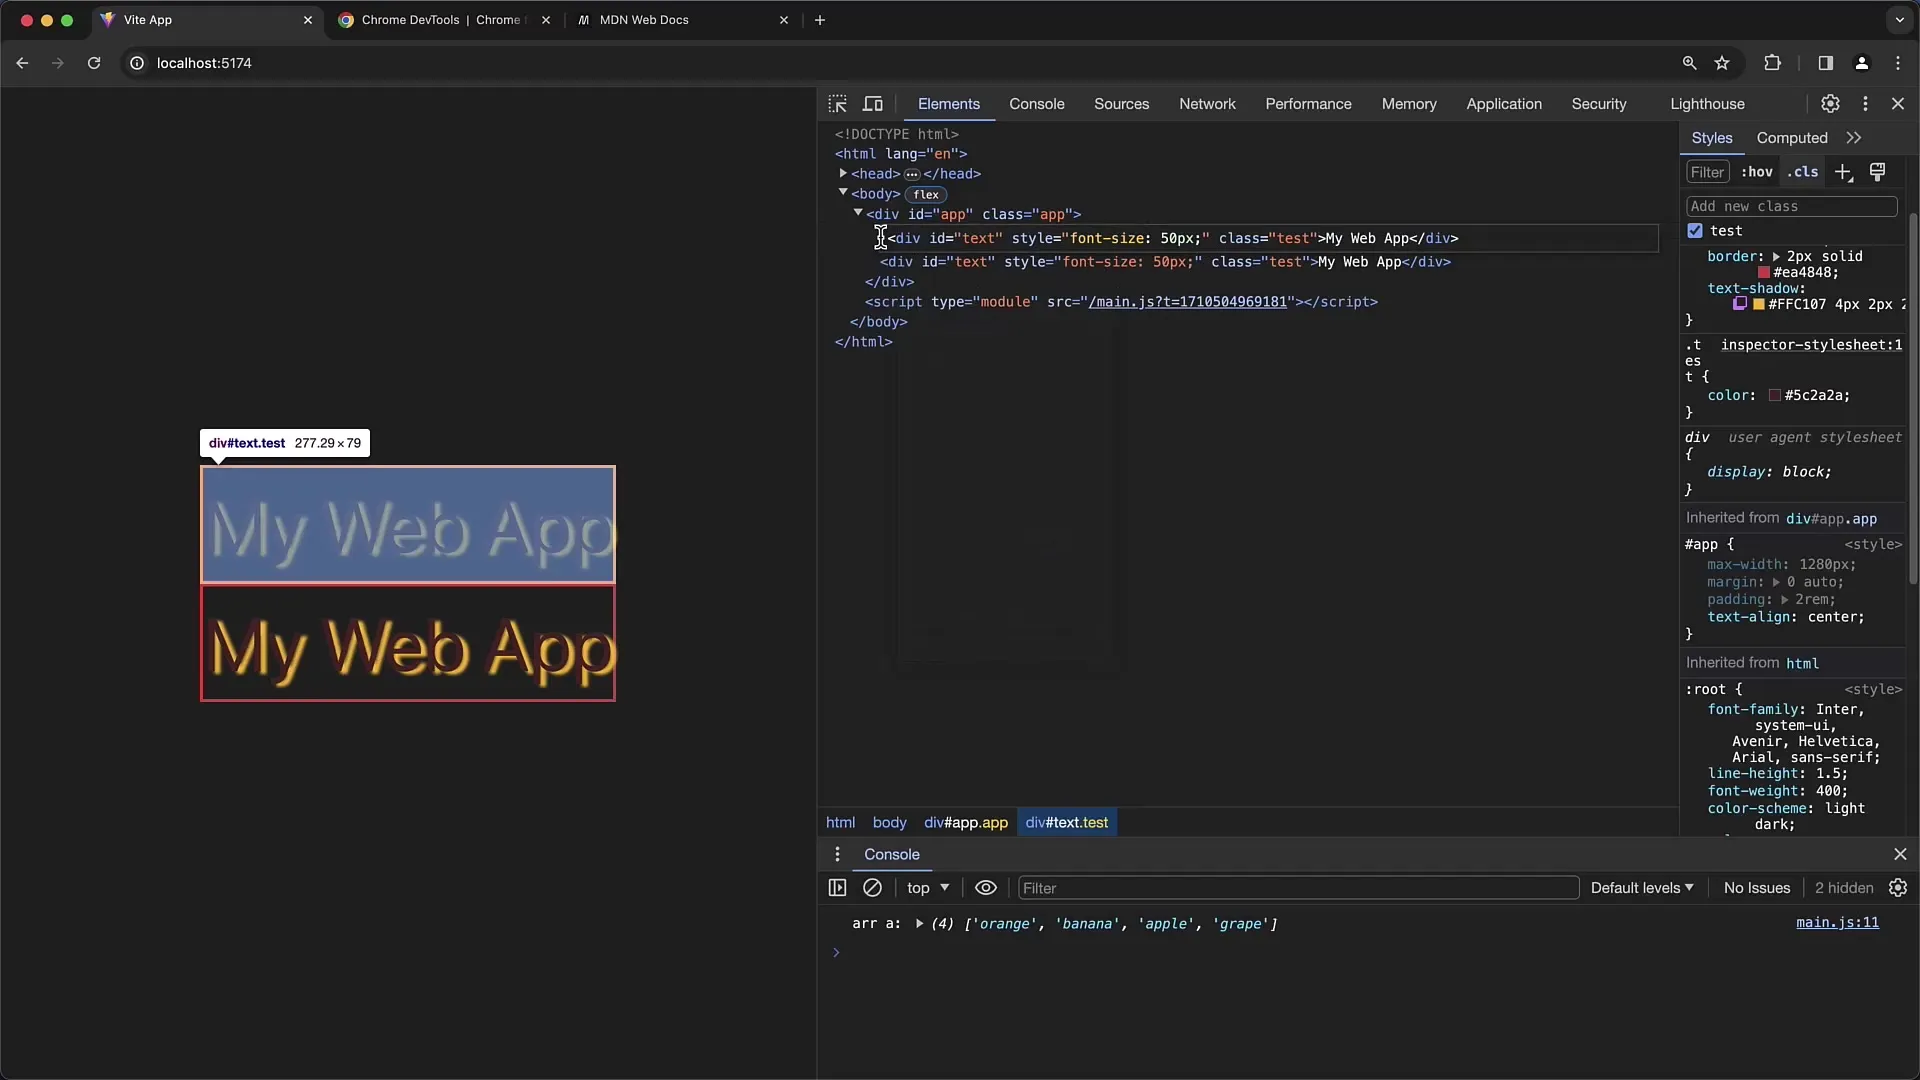Select body in the breadcrumb bar

(x=889, y=823)
